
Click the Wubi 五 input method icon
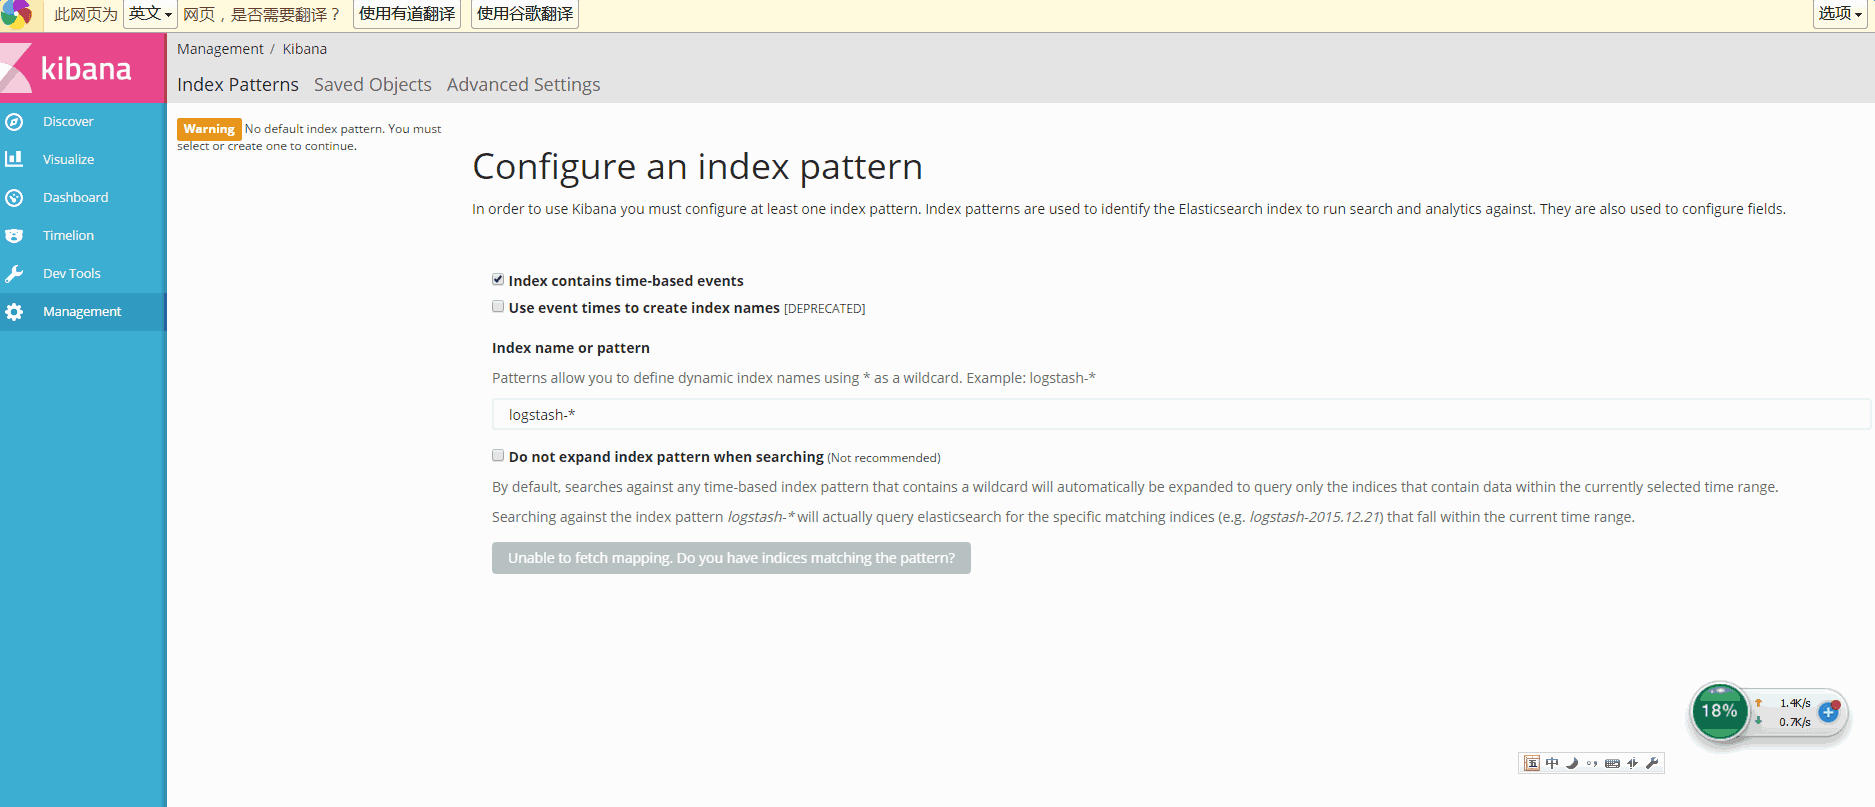[1532, 763]
